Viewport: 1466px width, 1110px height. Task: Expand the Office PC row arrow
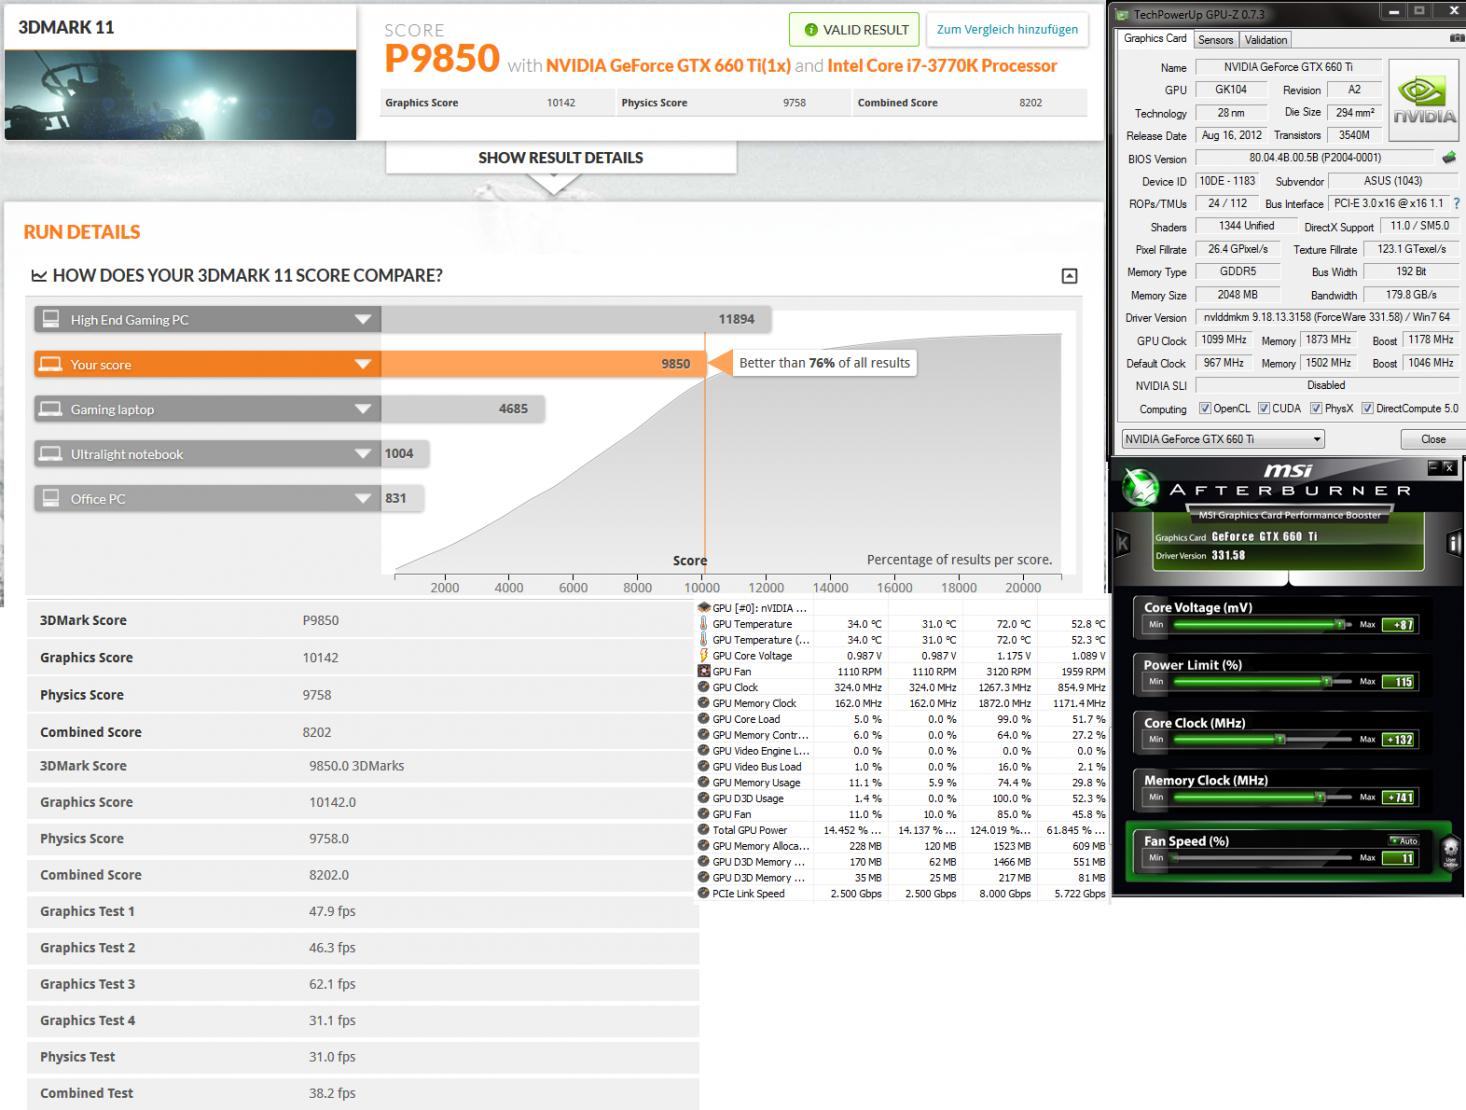point(363,498)
